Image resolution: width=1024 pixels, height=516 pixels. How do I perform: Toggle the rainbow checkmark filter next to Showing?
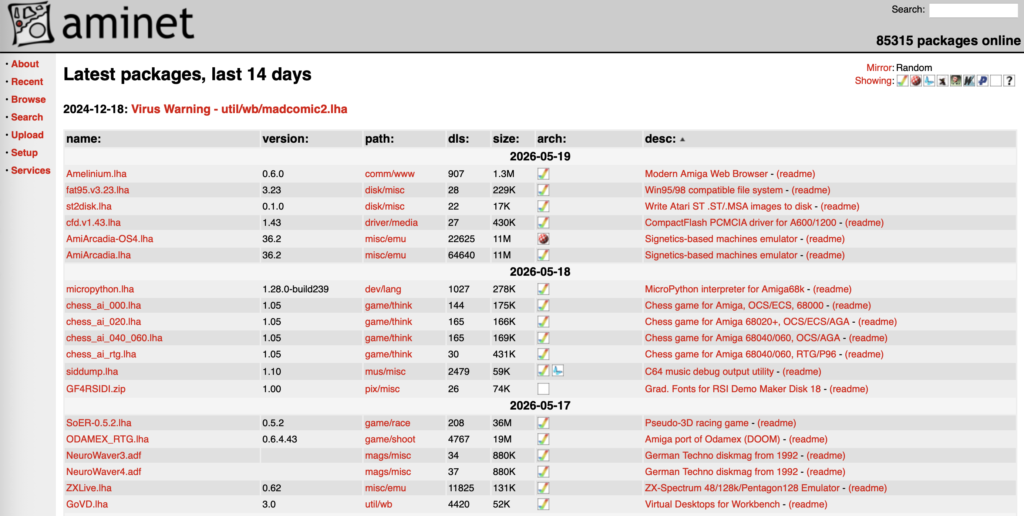pyautogui.click(x=903, y=81)
